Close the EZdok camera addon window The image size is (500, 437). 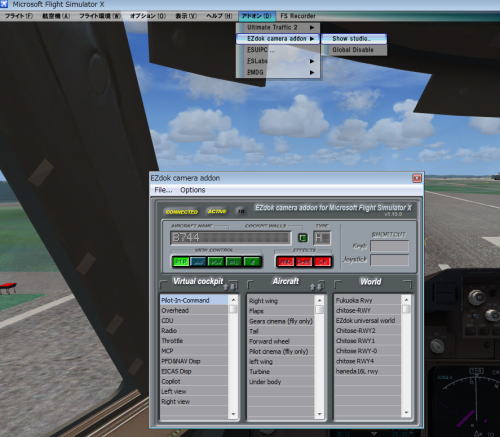pos(417,178)
